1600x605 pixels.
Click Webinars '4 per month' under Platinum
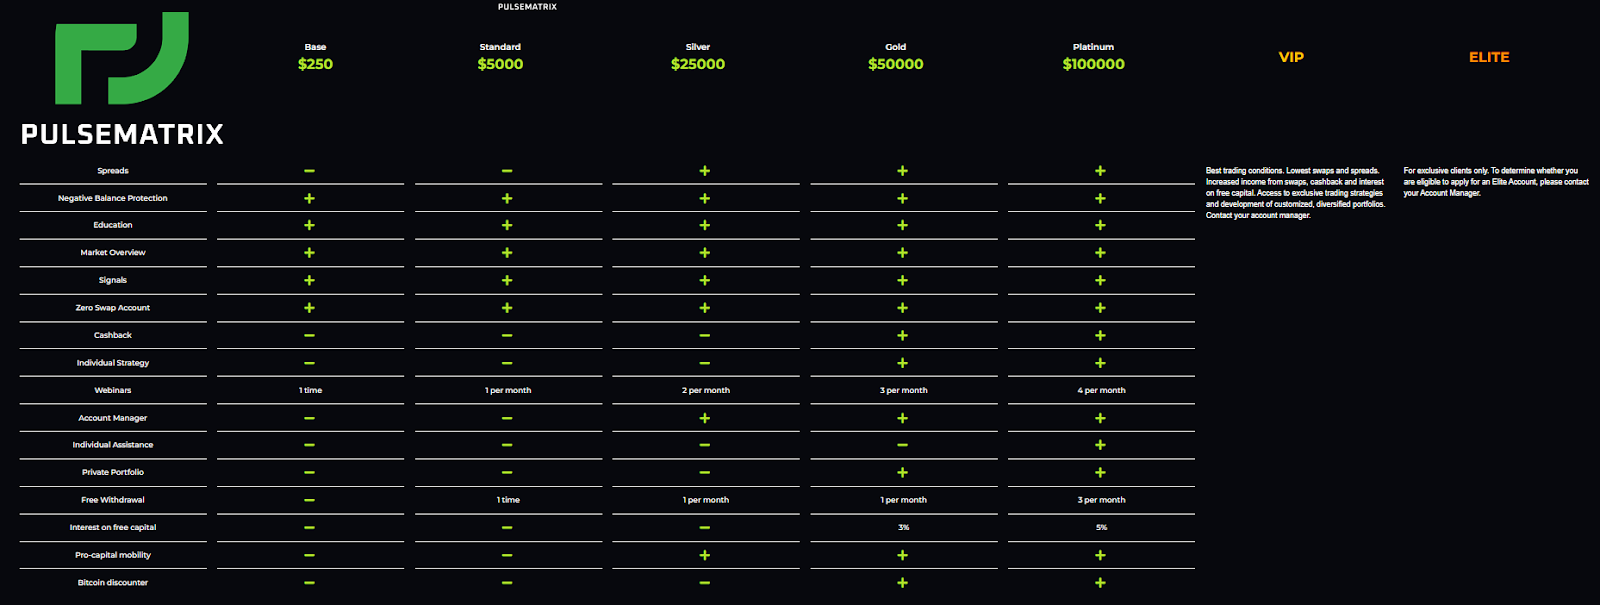coord(1101,390)
